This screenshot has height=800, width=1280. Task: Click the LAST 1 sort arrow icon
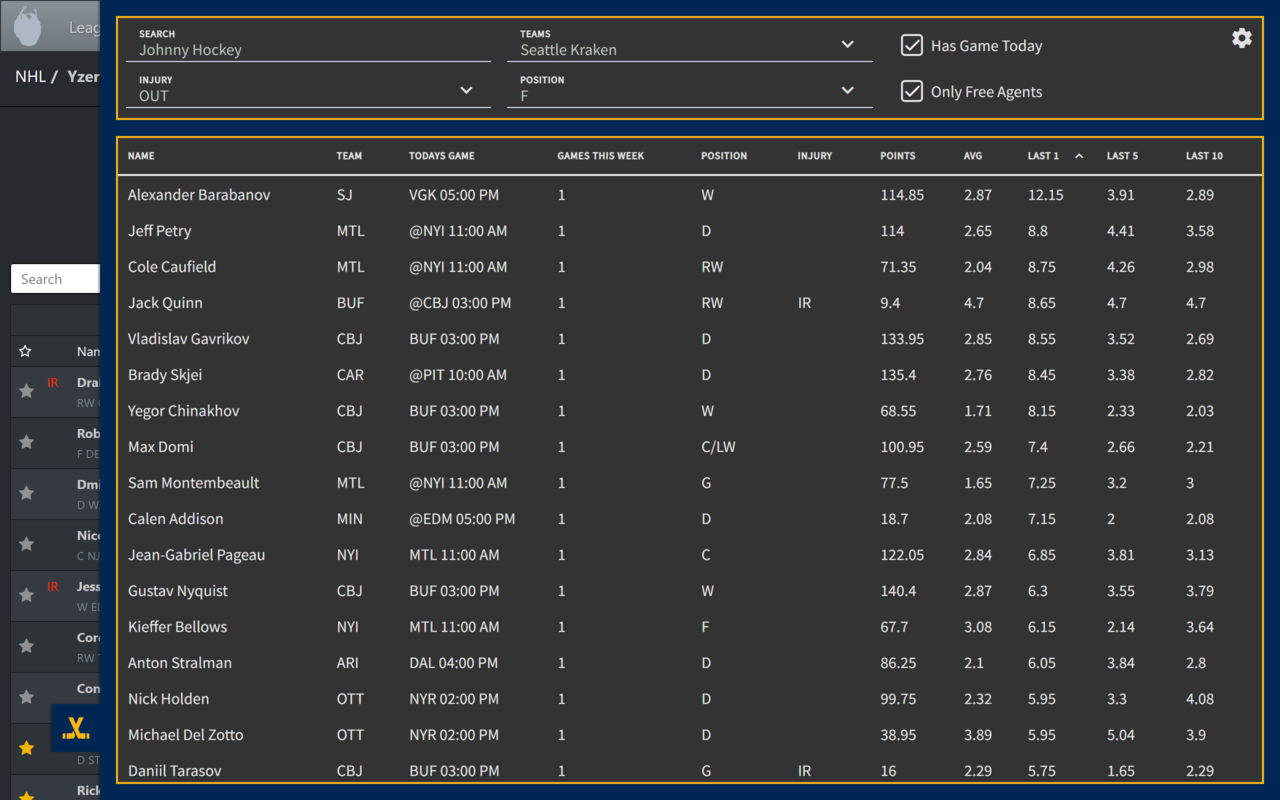pos(1079,156)
